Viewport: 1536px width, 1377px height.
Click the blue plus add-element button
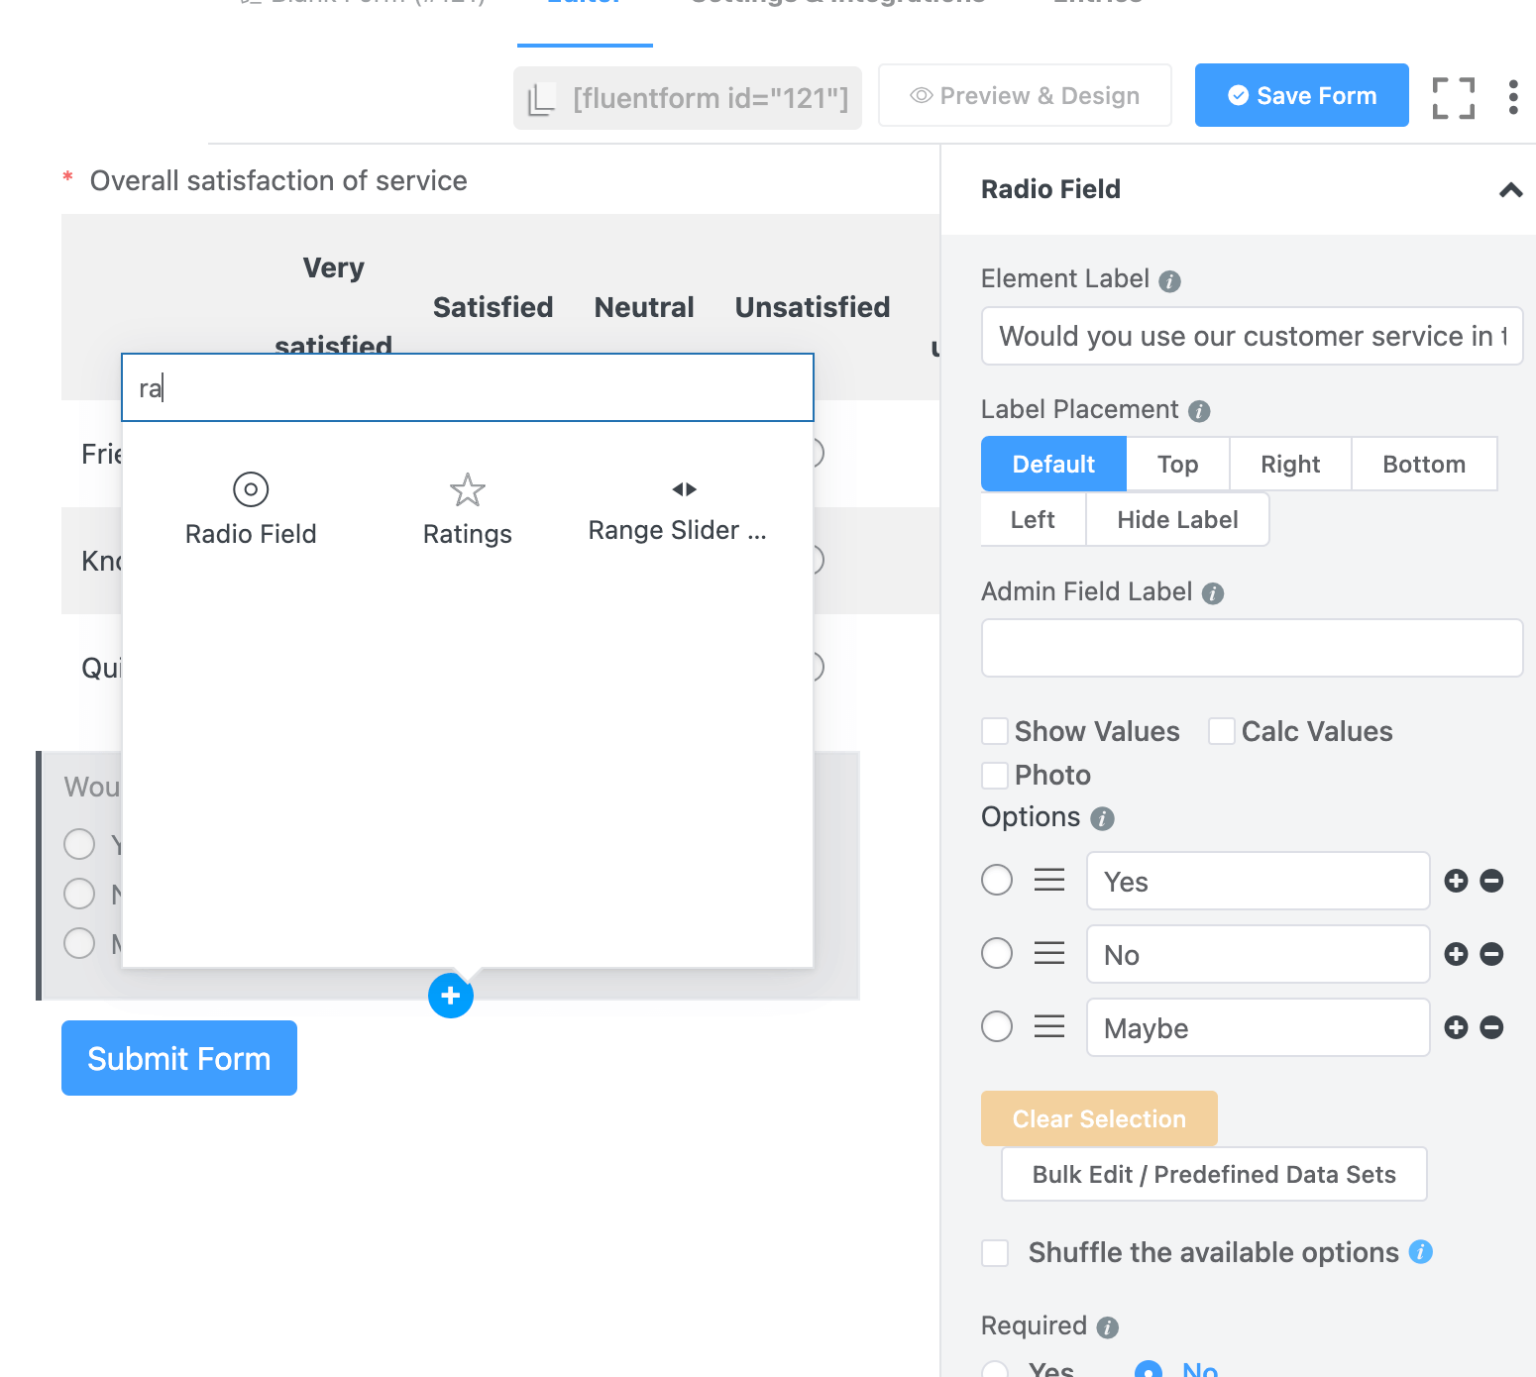(450, 996)
